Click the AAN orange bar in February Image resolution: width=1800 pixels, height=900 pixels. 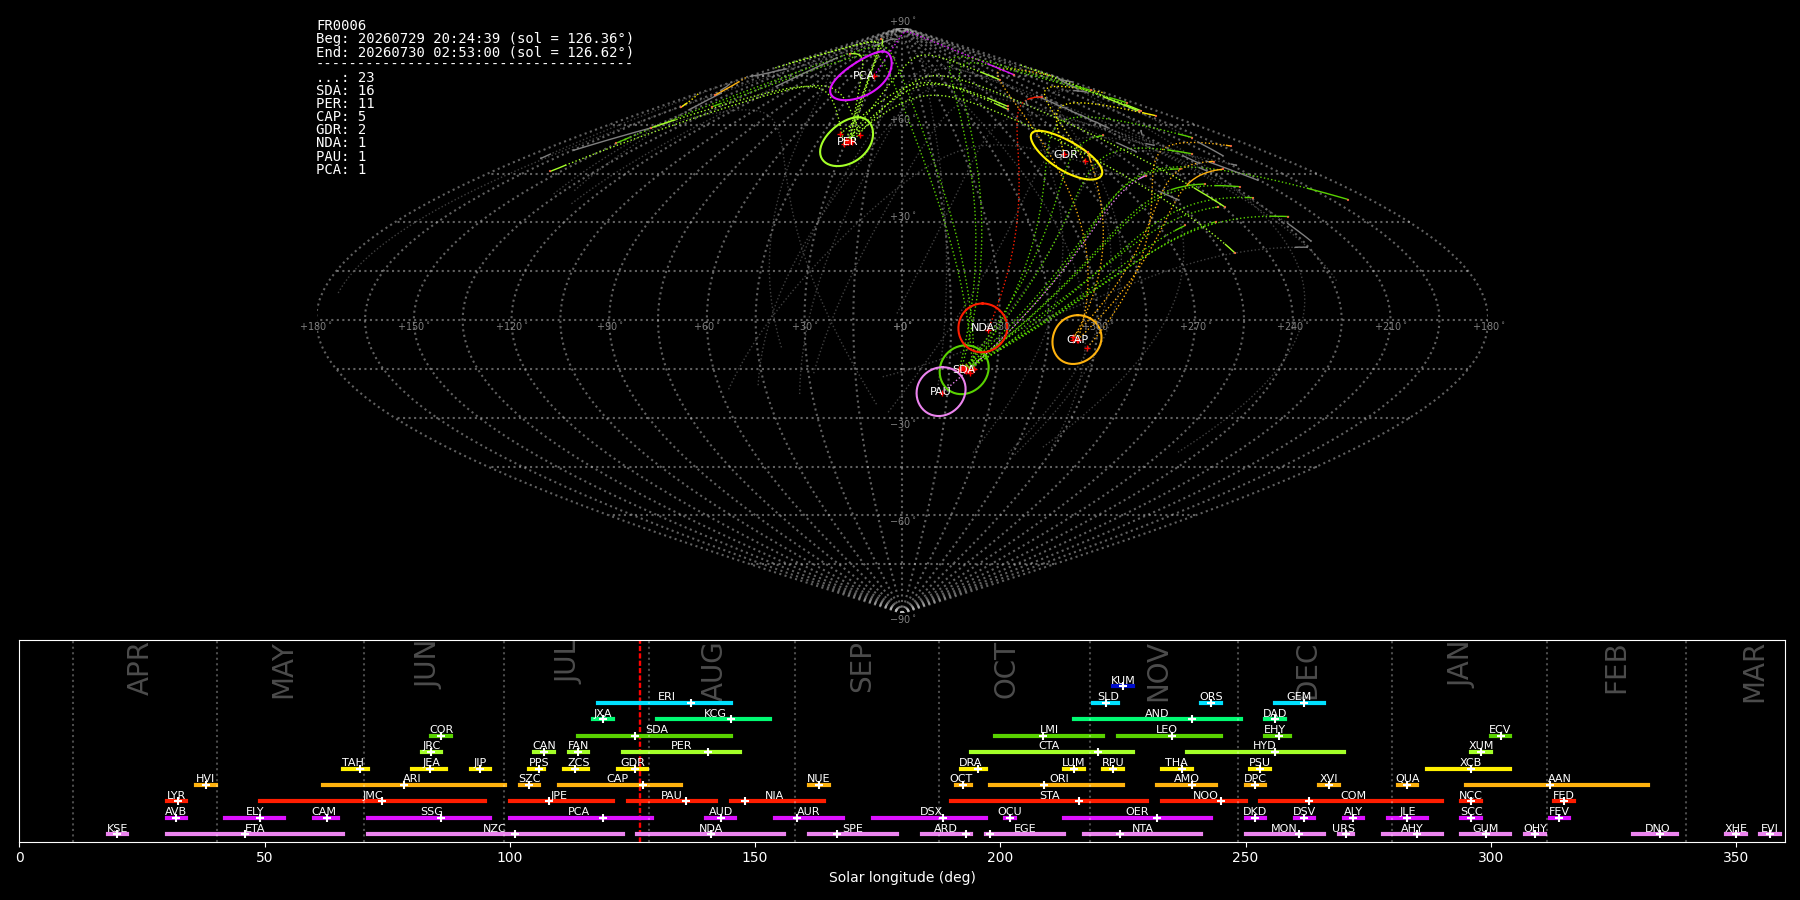pyautogui.click(x=1557, y=785)
